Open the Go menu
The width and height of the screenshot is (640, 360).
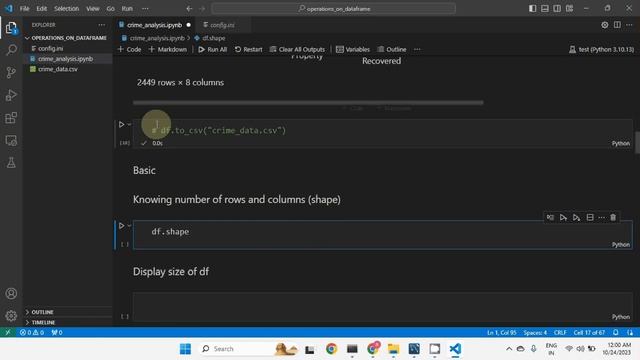click(x=110, y=8)
